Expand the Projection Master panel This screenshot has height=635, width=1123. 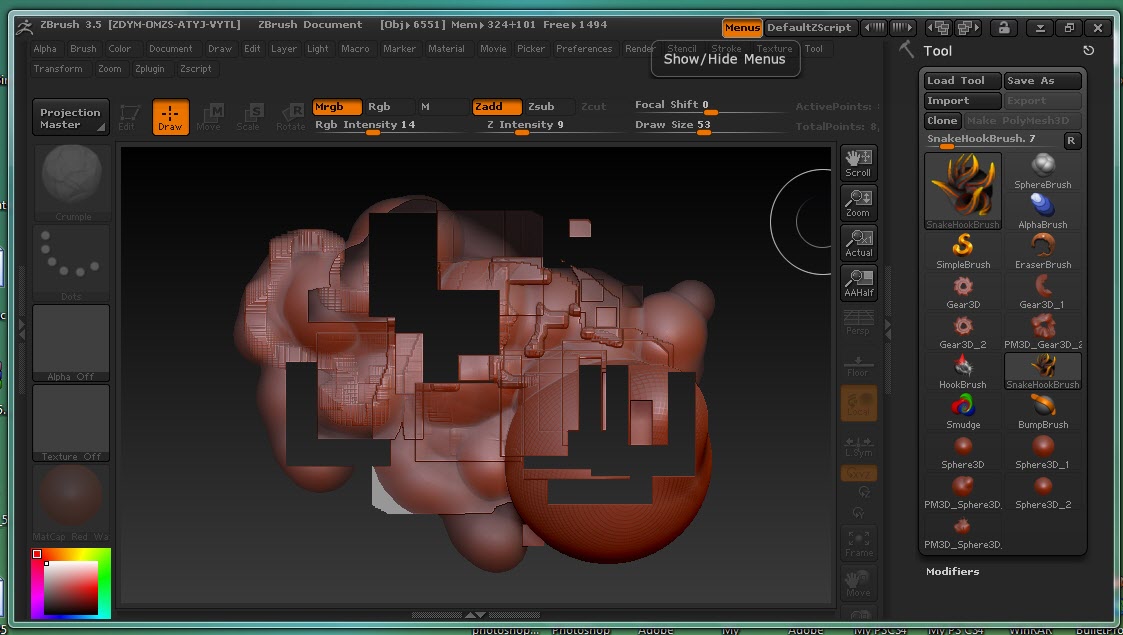[x=71, y=117]
